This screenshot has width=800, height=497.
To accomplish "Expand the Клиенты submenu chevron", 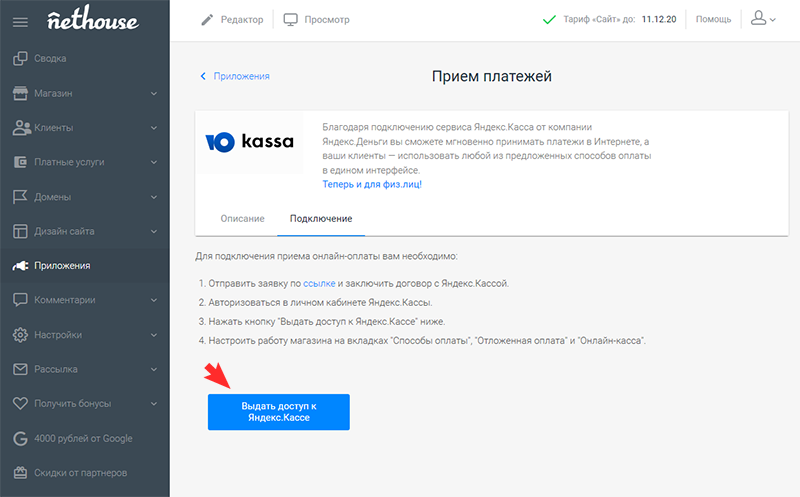I will [x=154, y=128].
